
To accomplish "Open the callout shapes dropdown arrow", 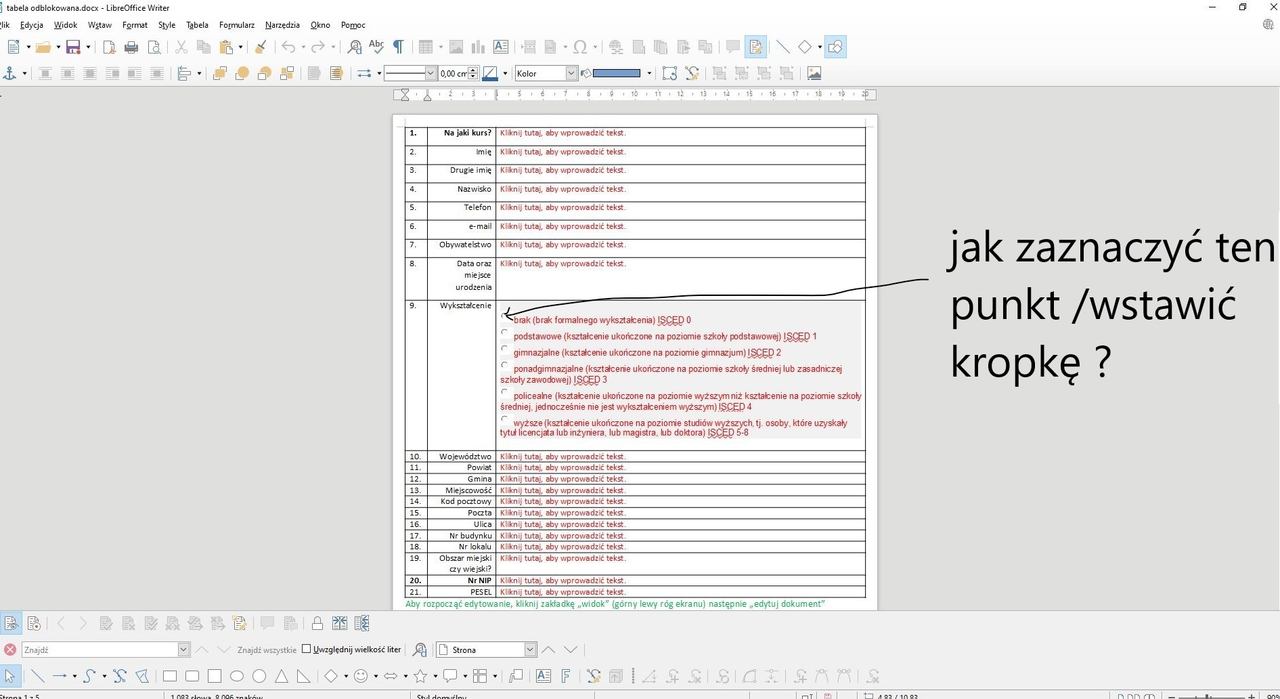I will click(464, 676).
